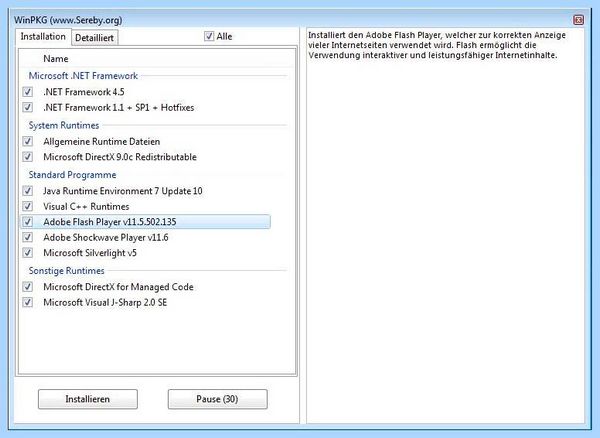Uncheck Java Runtime Environment 7 Update 10
The height and width of the screenshot is (438, 600).
pyautogui.click(x=28, y=191)
